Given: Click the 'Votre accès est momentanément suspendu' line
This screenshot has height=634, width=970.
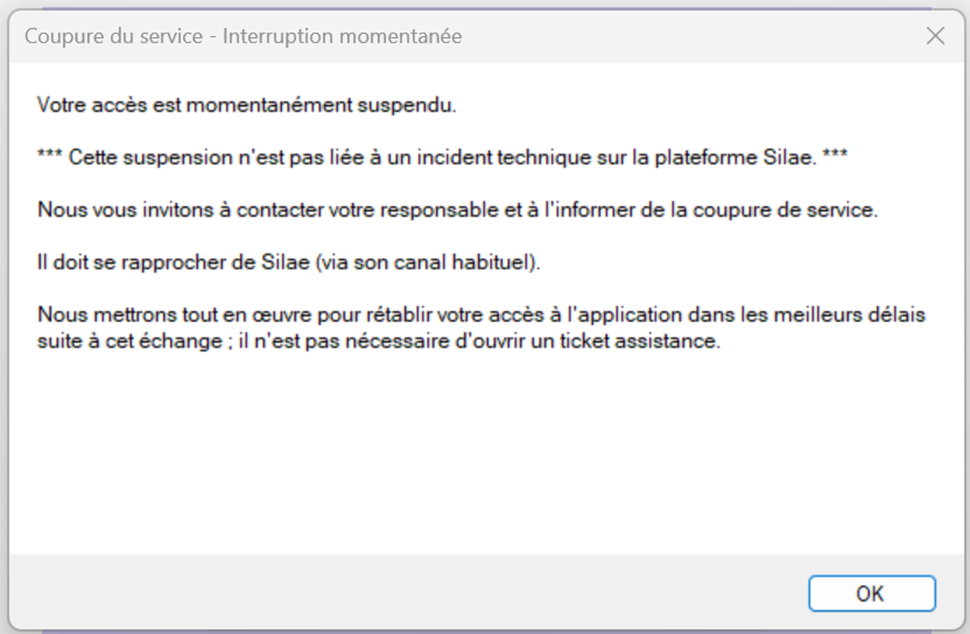Looking at the screenshot, I should pos(247,105).
